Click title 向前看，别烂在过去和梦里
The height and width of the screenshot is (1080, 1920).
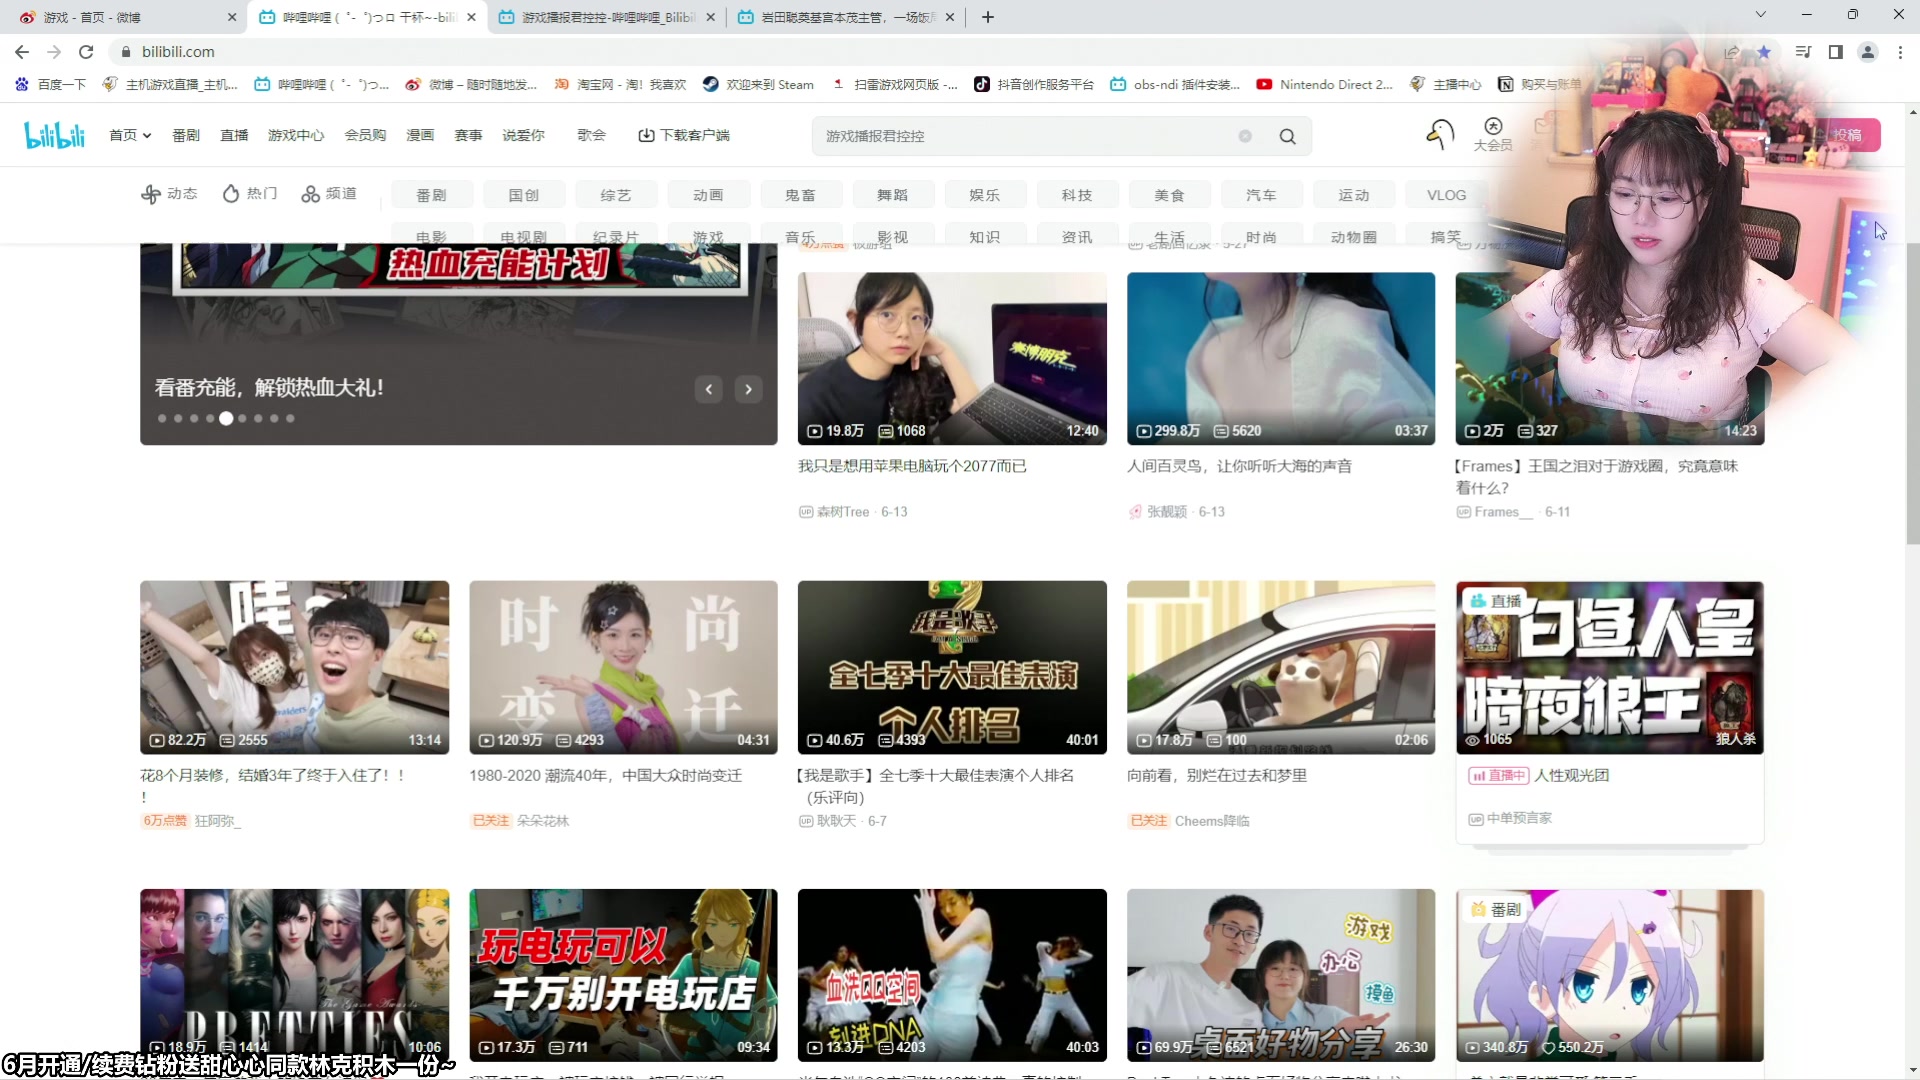tap(1217, 775)
